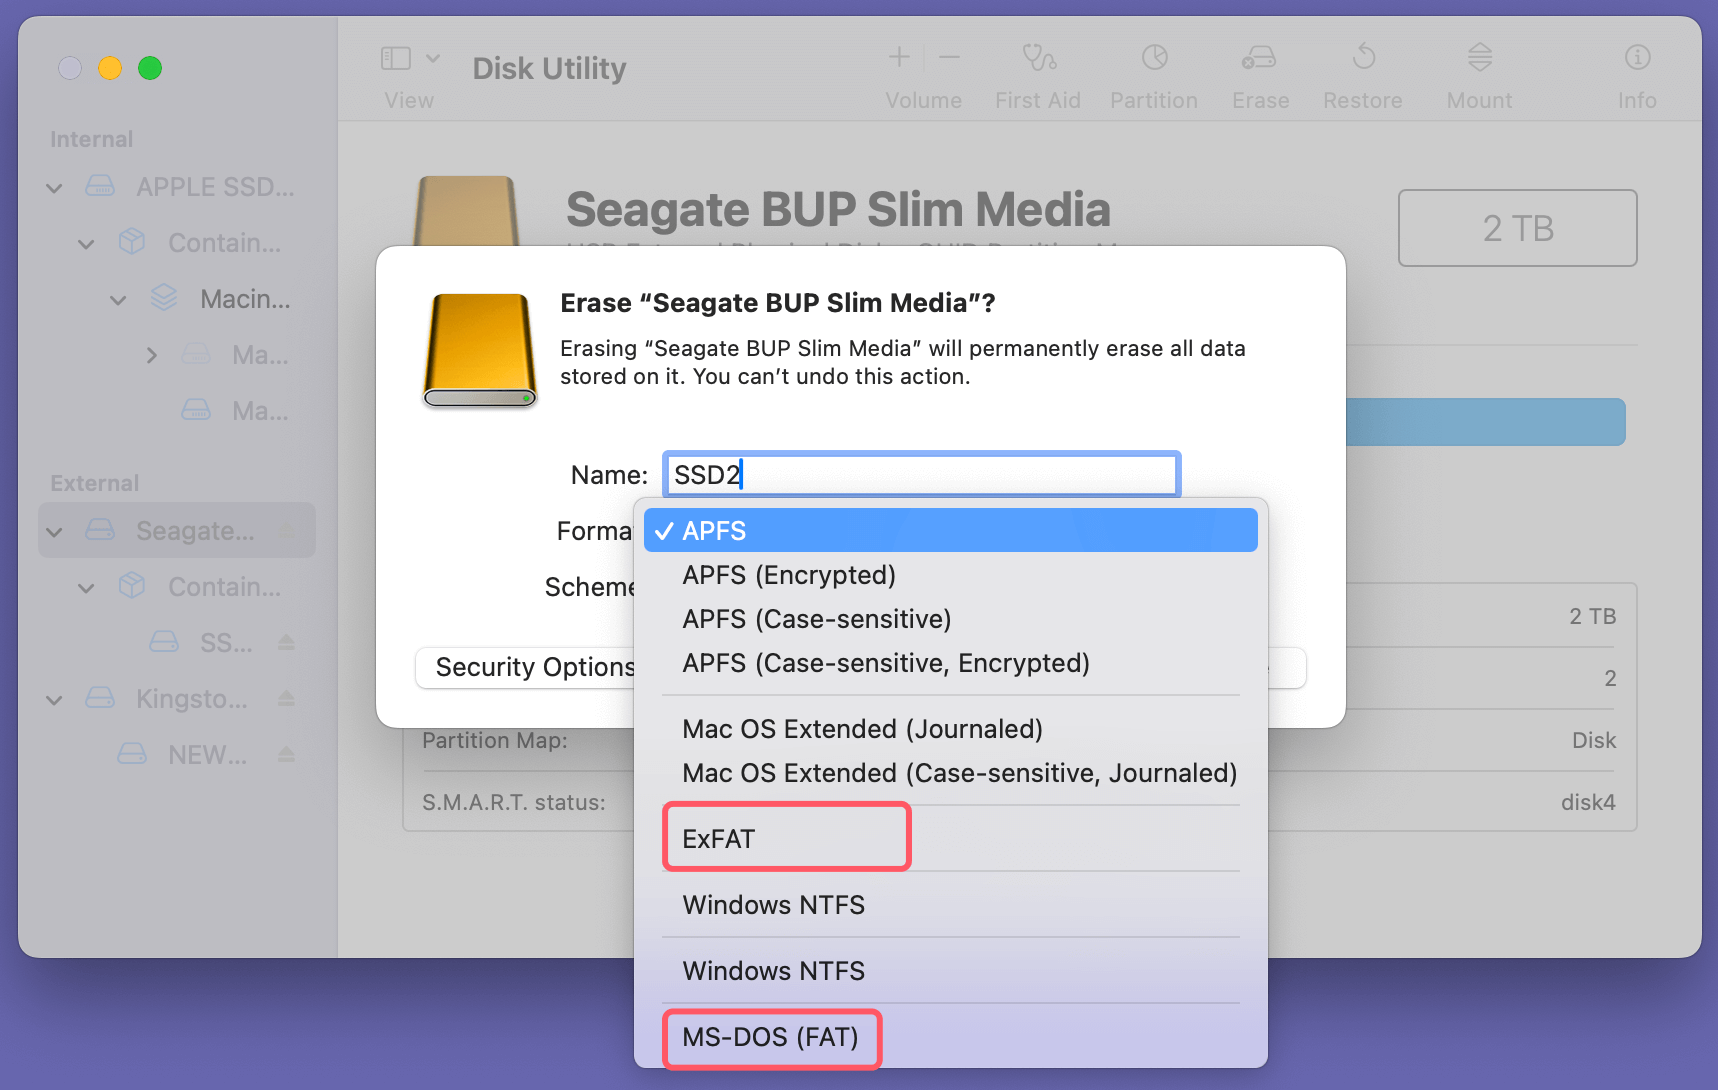Click the SSD2 name input field
Viewport: 1718px width, 1090px height.
click(x=920, y=474)
